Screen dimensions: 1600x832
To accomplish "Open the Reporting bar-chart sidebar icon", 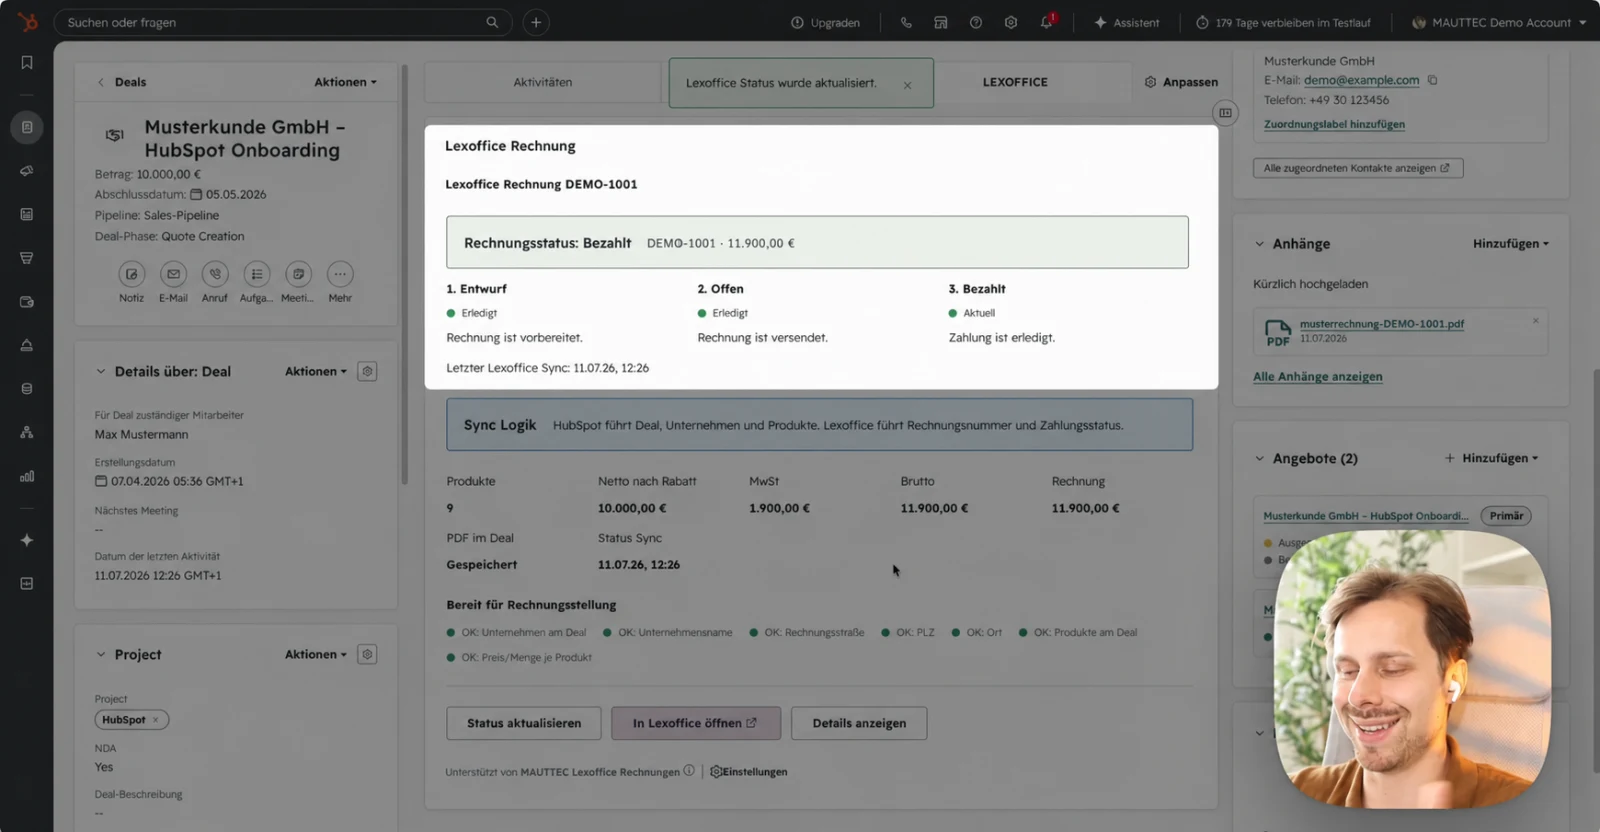I will [27, 476].
